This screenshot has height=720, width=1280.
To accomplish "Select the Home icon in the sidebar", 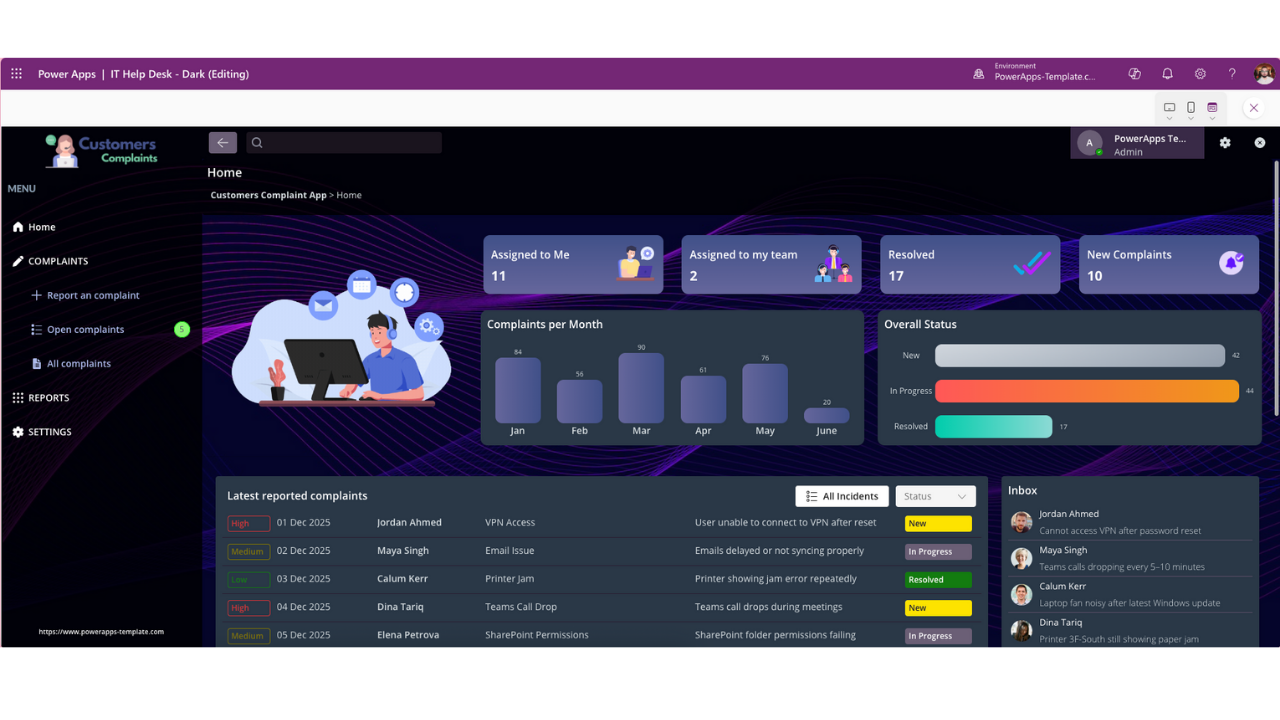I will click(x=17, y=227).
